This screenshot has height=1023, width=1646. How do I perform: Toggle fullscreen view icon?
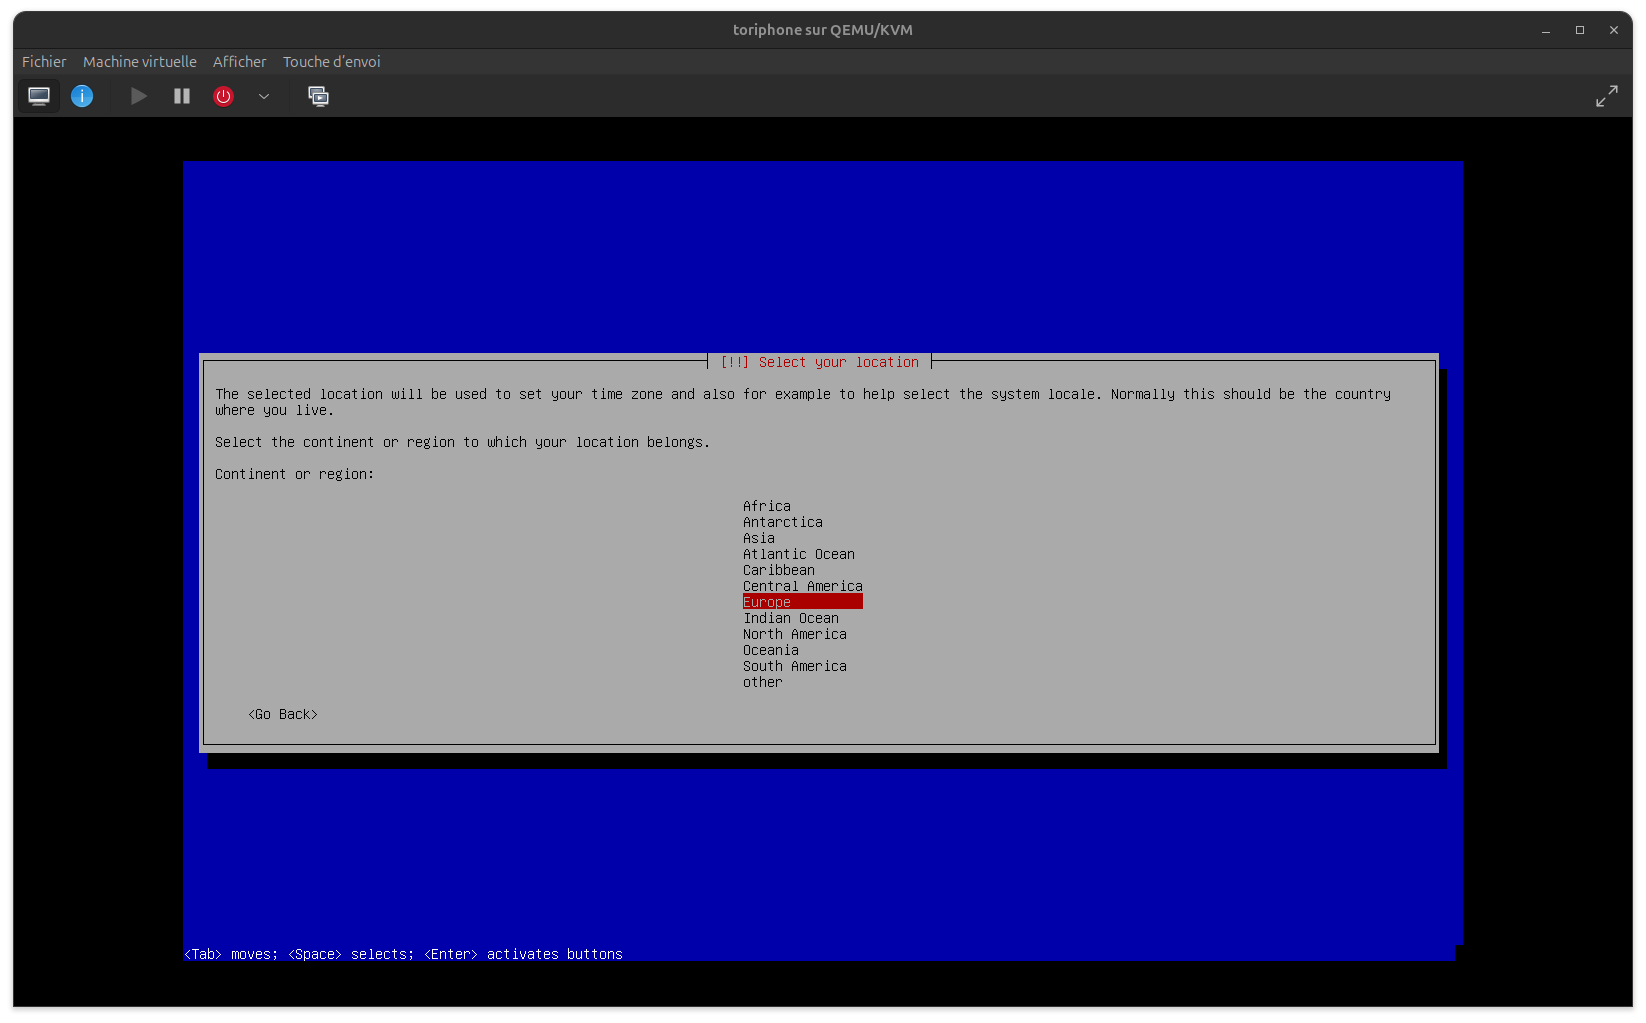click(x=1606, y=96)
